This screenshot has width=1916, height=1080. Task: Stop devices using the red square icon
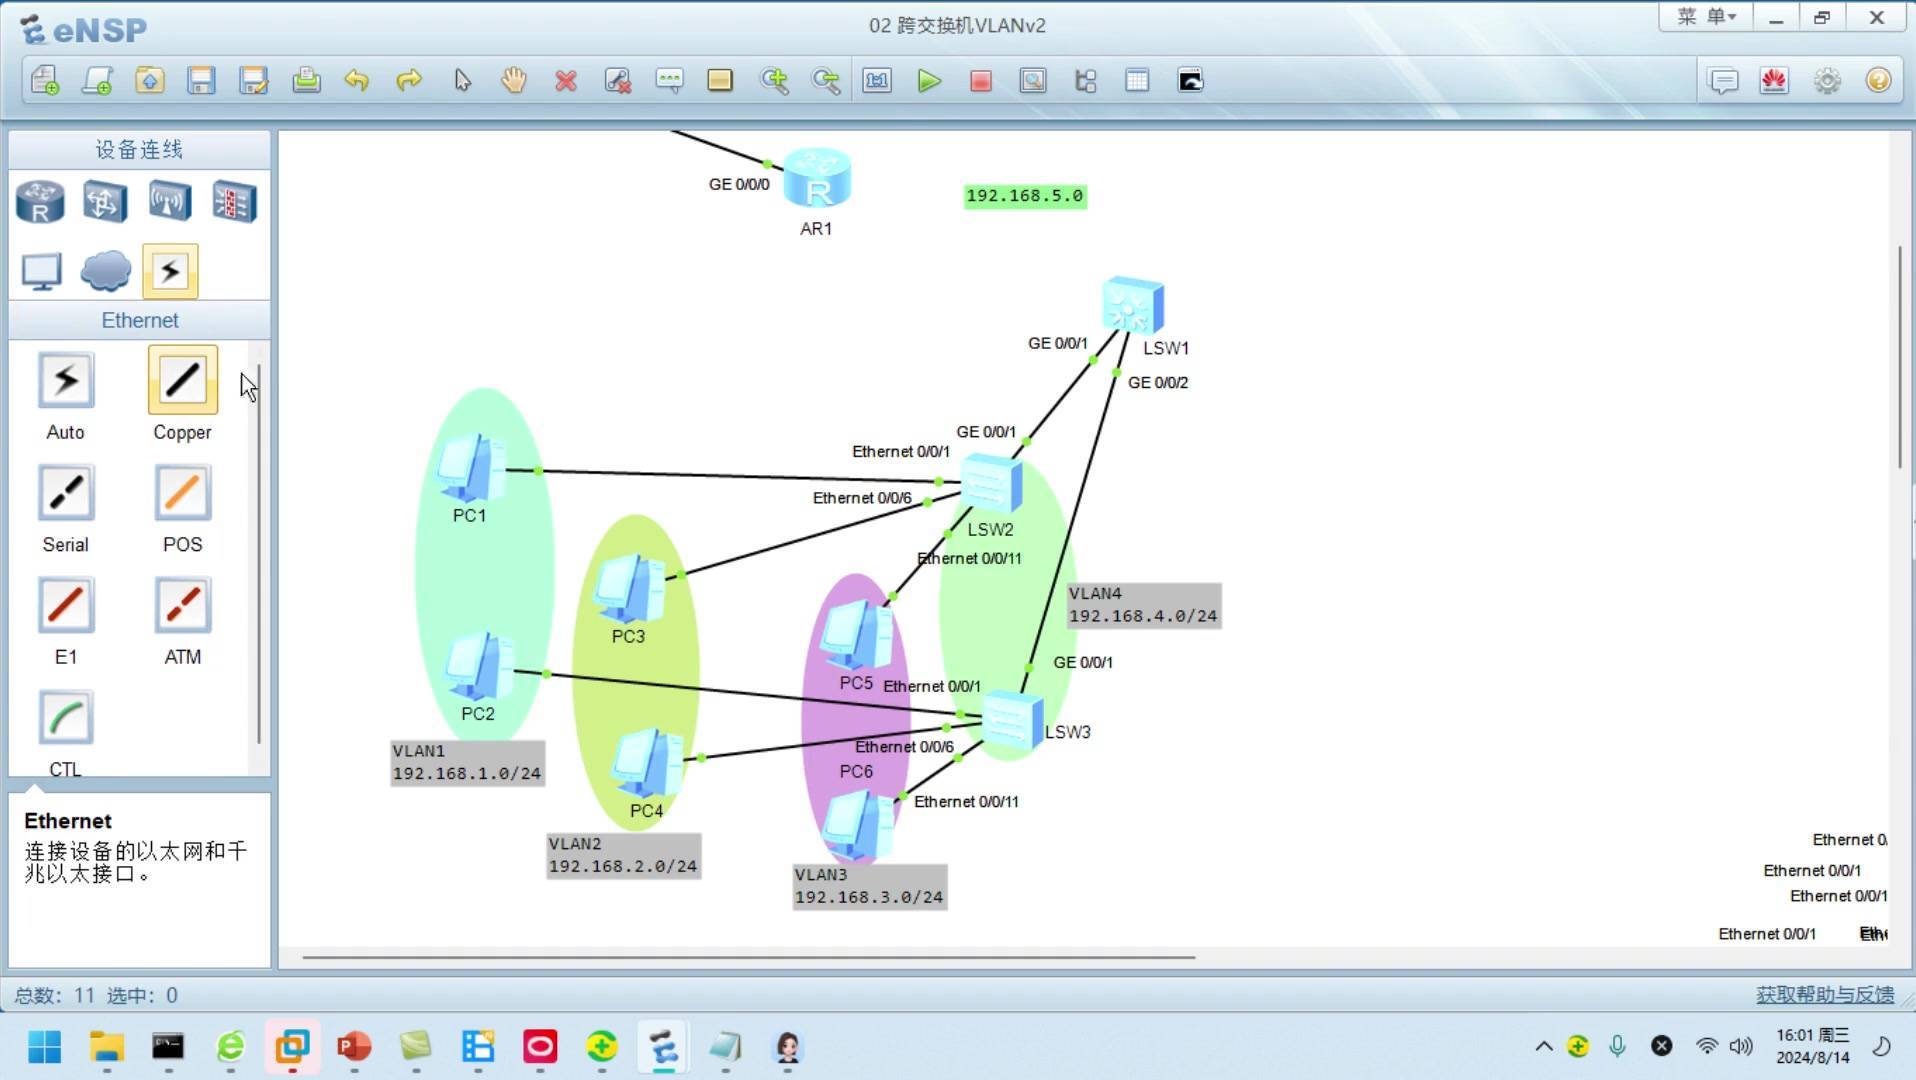980,81
